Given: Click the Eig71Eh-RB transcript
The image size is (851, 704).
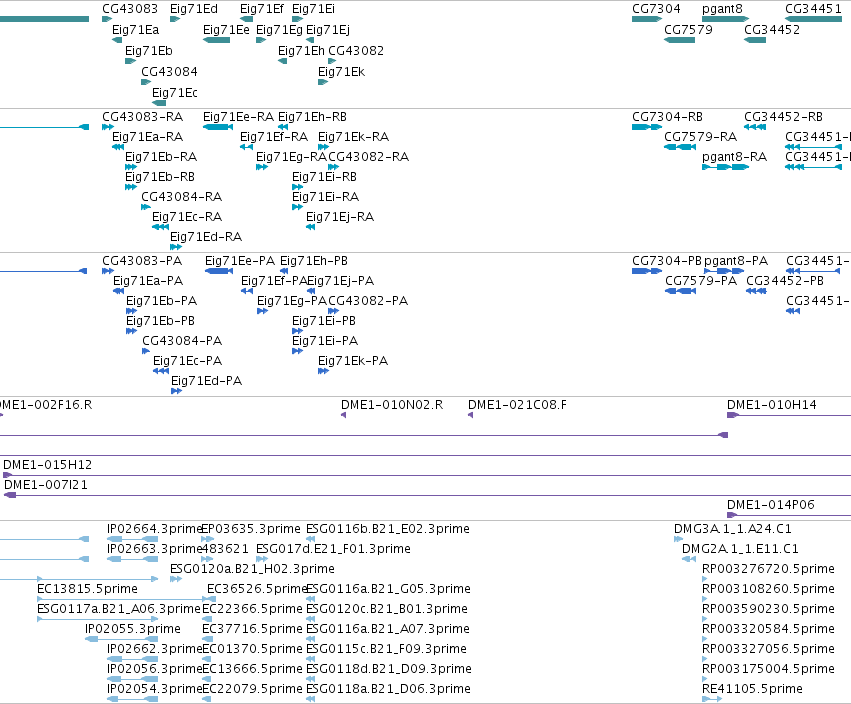Looking at the screenshot, I should (x=283, y=127).
